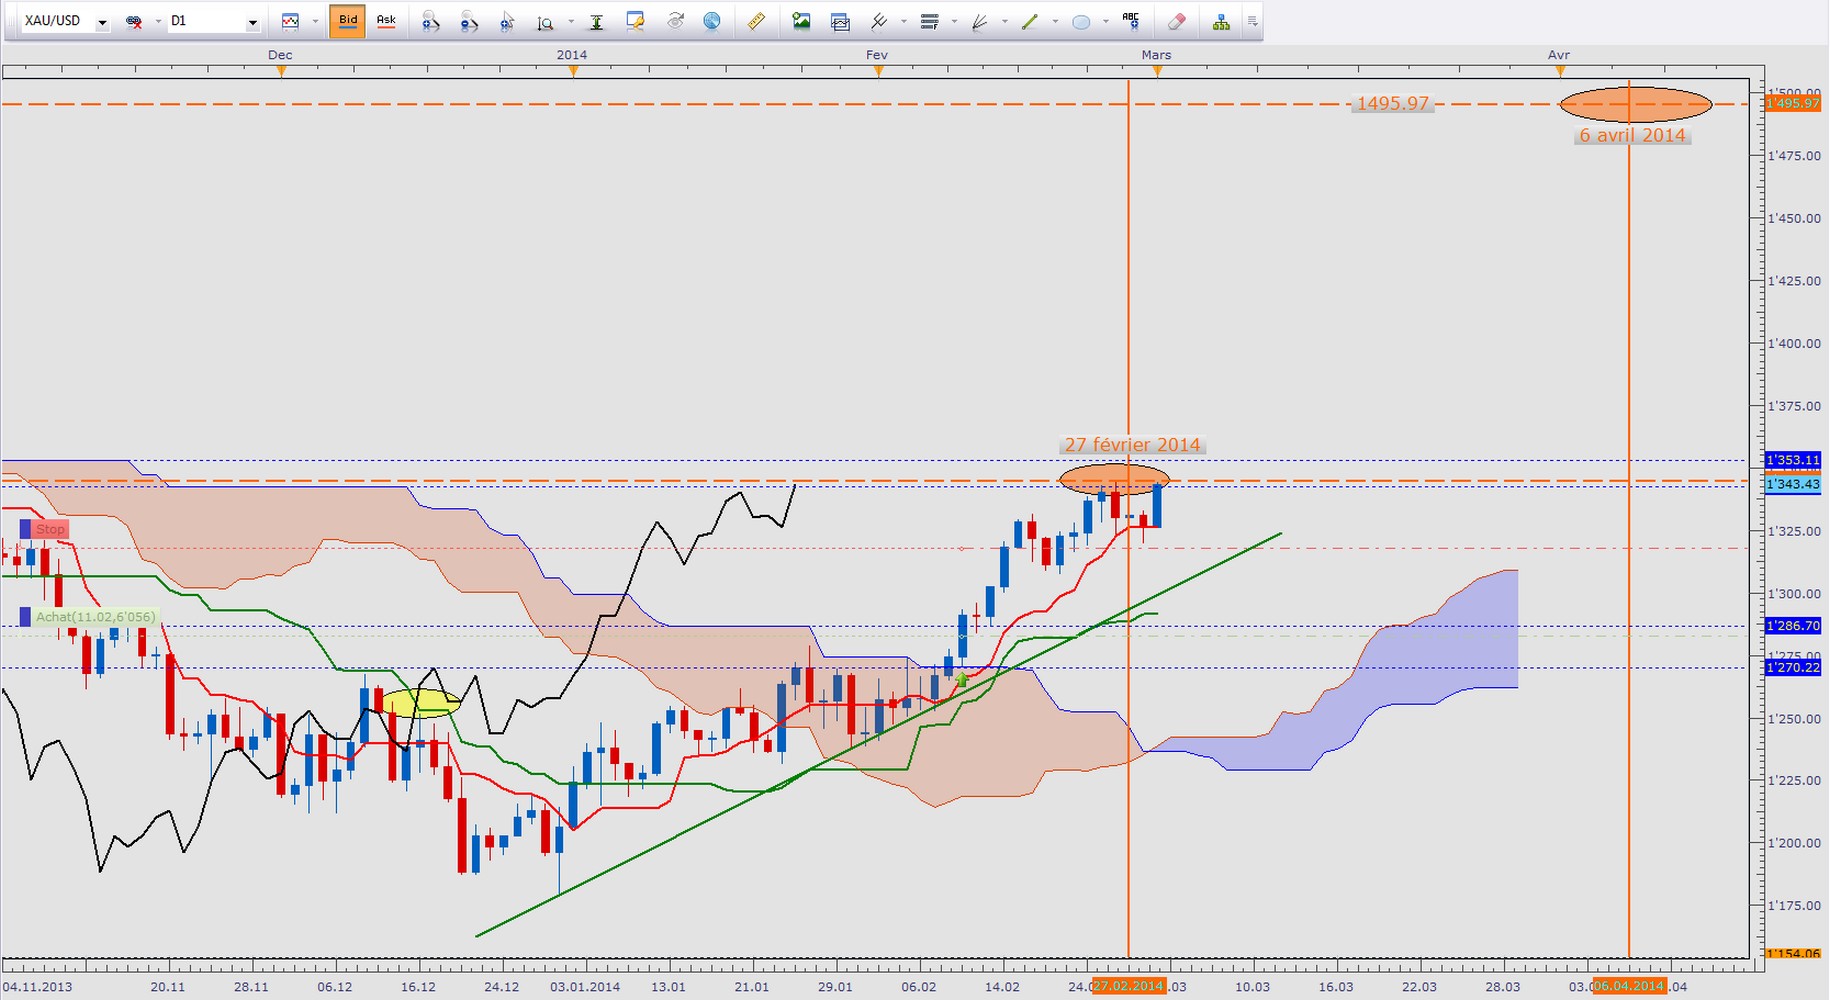The width and height of the screenshot is (1830, 1000).
Task: Select the green trend line tool
Action: click(1030, 21)
